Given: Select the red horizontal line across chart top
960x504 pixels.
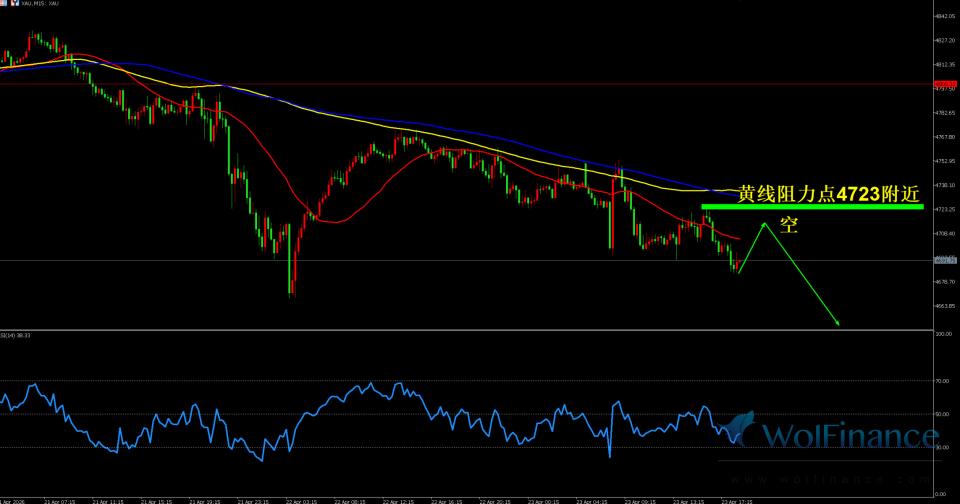Looking at the screenshot, I should coord(400,84).
